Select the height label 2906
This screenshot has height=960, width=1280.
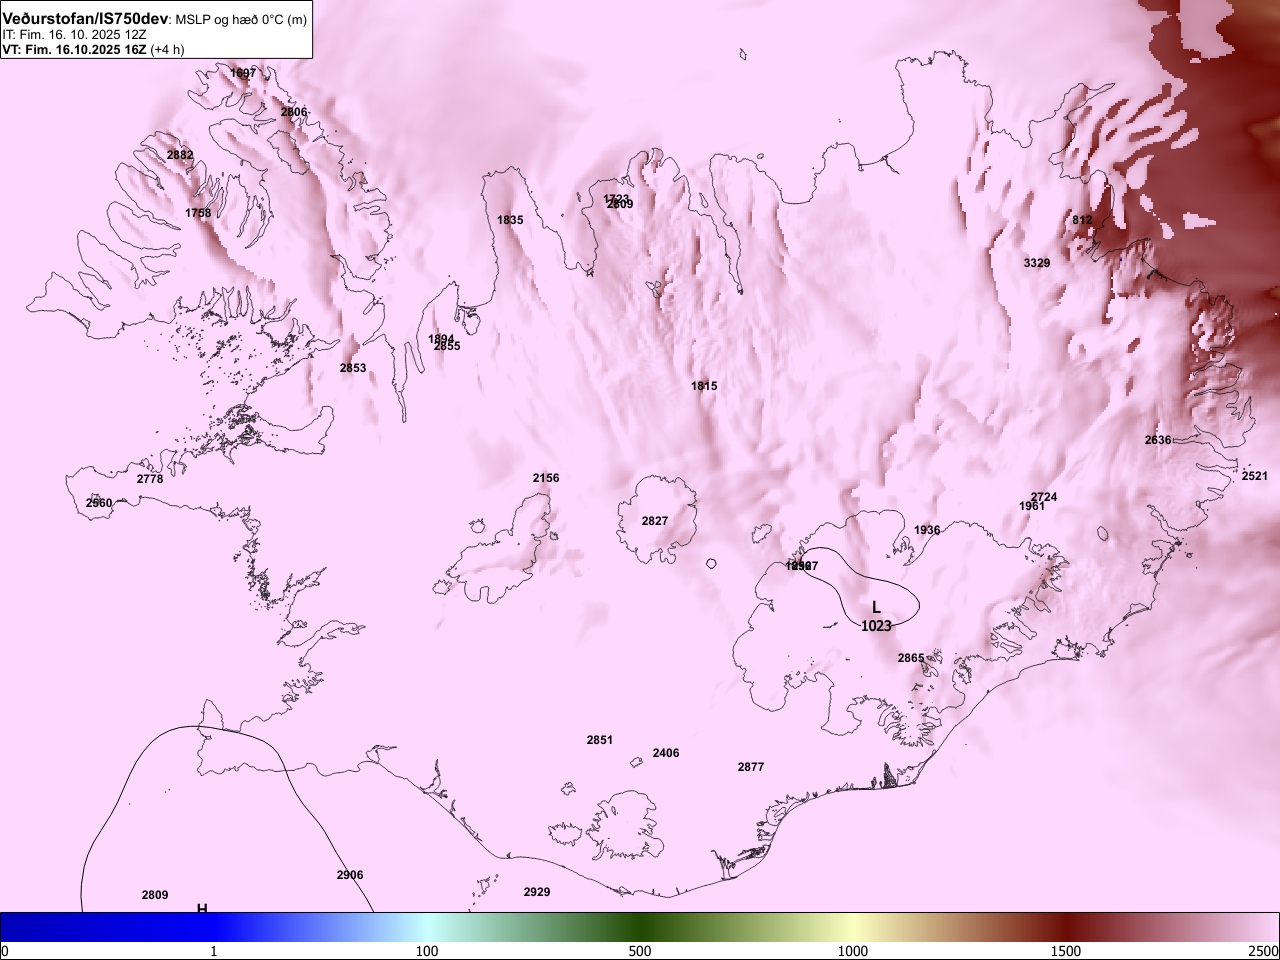pyautogui.click(x=350, y=875)
